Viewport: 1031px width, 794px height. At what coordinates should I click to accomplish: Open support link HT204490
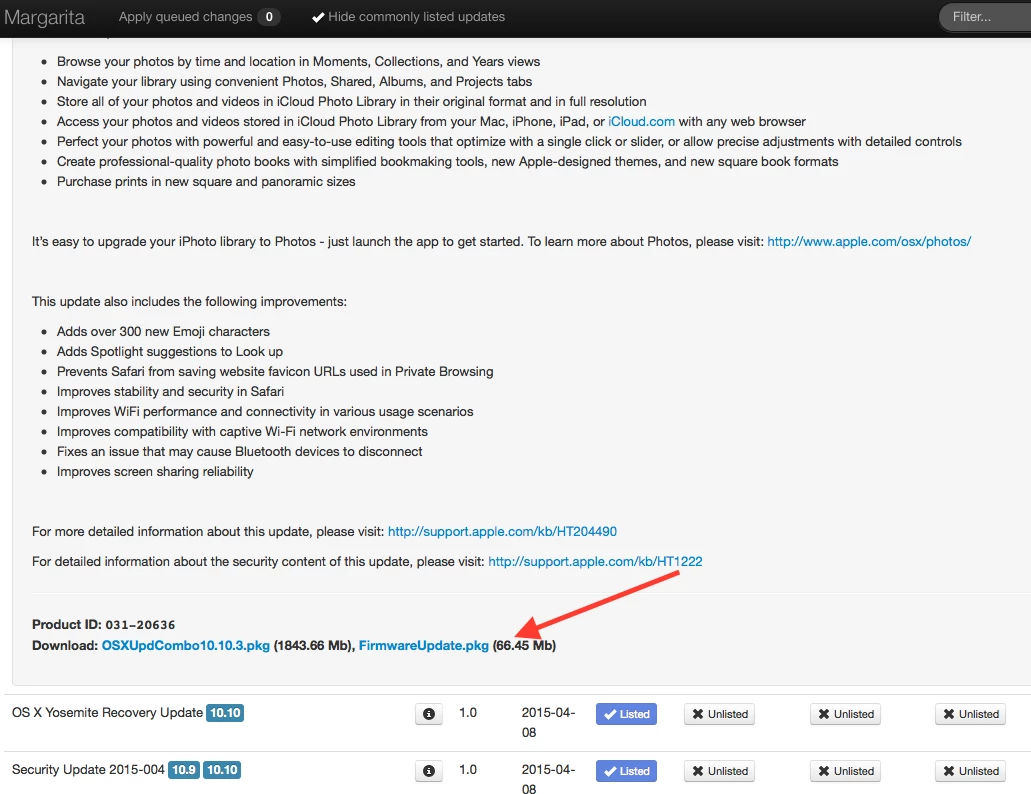[502, 531]
